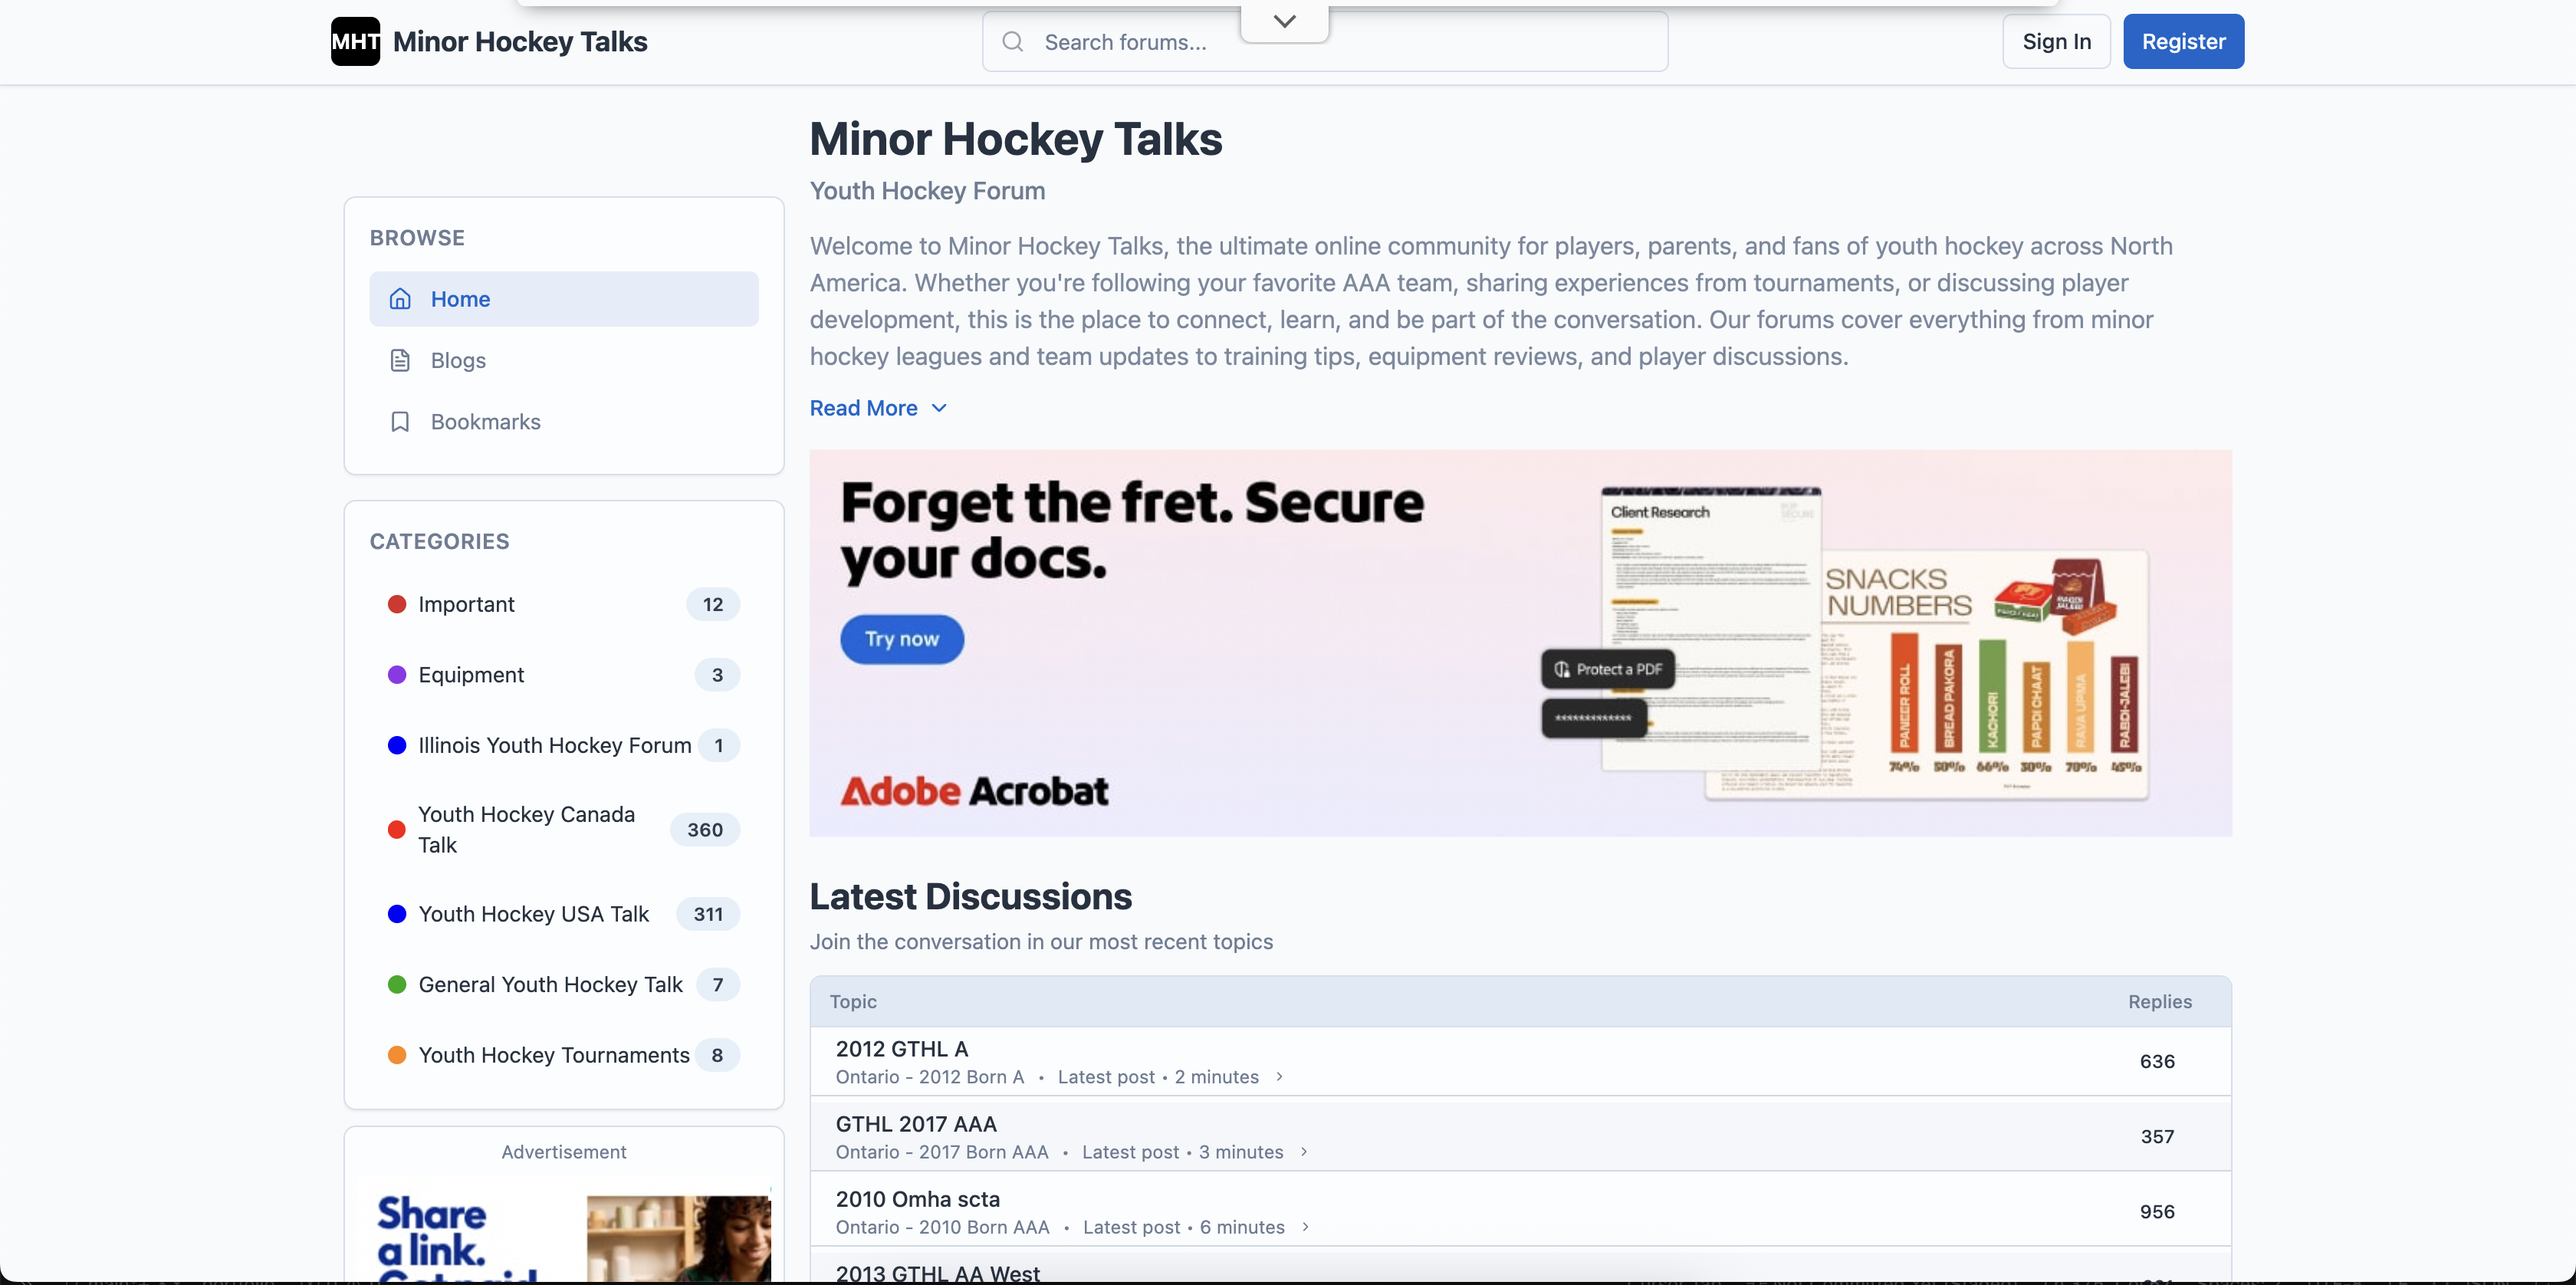
Task: Click the MHT logo icon
Action: coord(356,41)
